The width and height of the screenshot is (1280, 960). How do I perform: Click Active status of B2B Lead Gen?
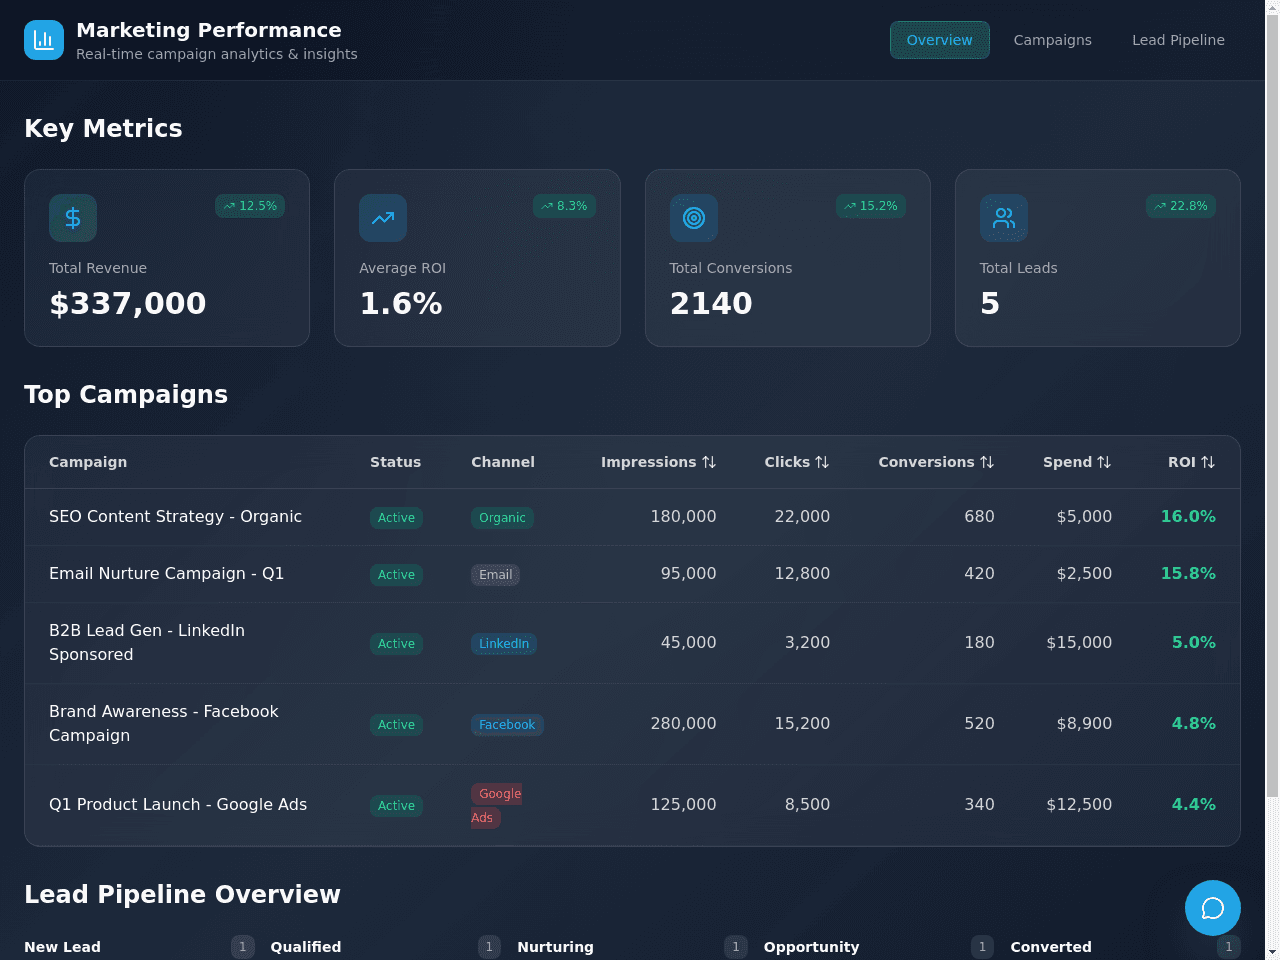(x=396, y=644)
